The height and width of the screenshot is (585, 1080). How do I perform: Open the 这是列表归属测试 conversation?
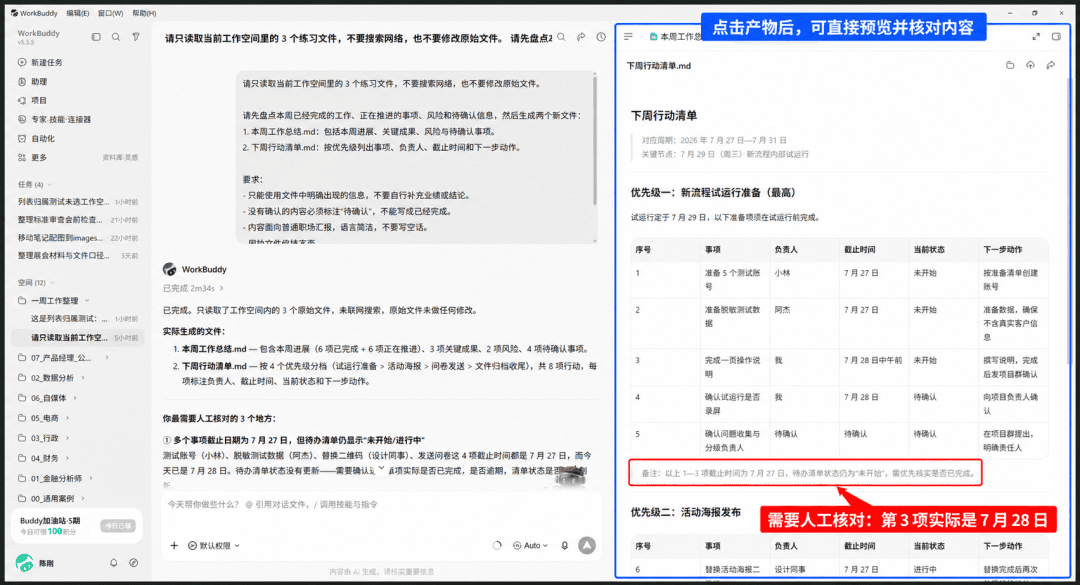tap(84, 319)
